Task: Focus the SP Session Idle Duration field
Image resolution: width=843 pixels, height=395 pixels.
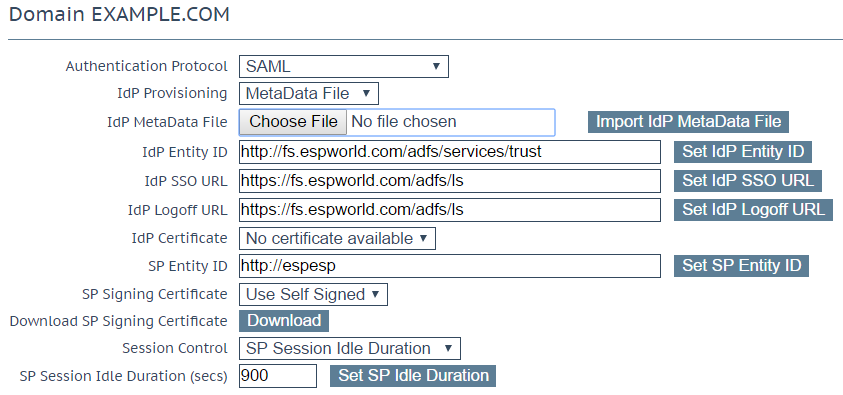Action: click(278, 376)
